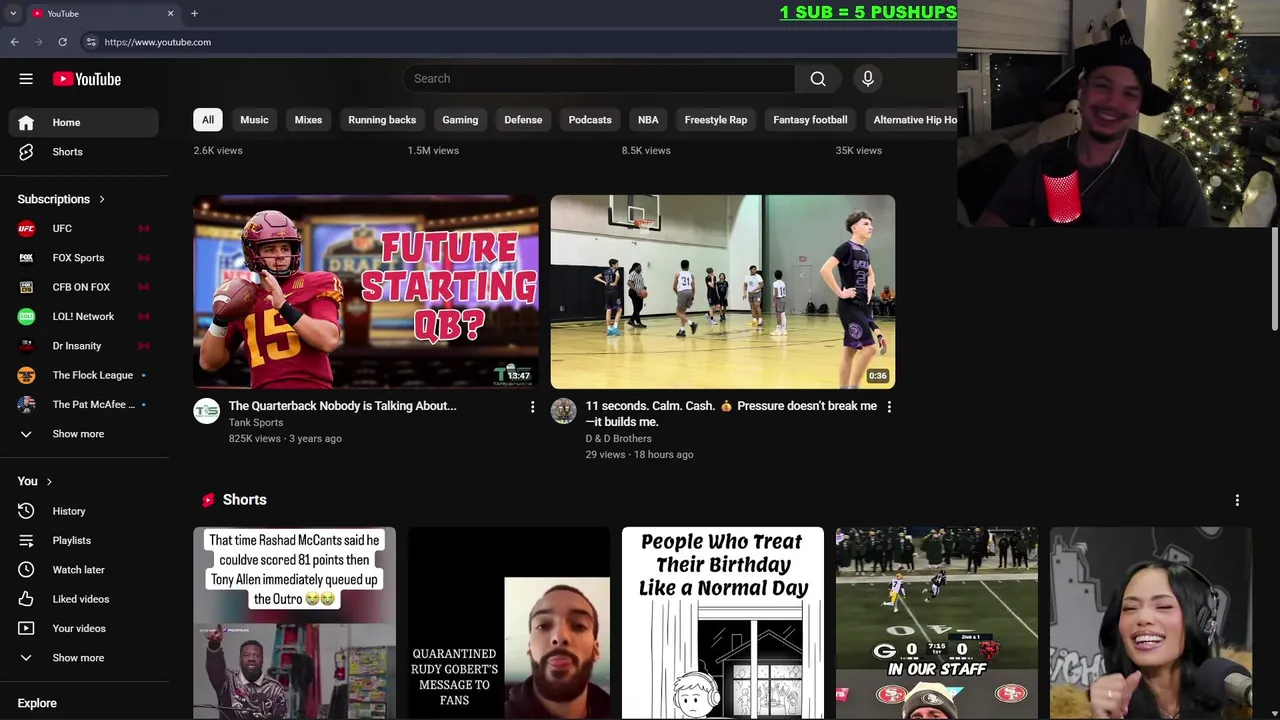Open the Shorts shelf options menu
The height and width of the screenshot is (720, 1280).
tap(1237, 500)
